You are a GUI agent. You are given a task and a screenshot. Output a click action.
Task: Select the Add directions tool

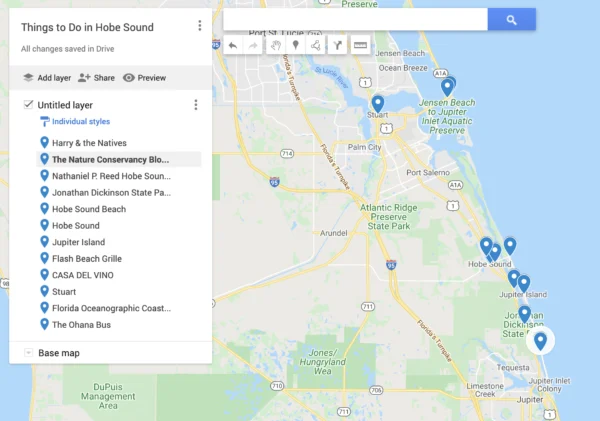pos(337,46)
